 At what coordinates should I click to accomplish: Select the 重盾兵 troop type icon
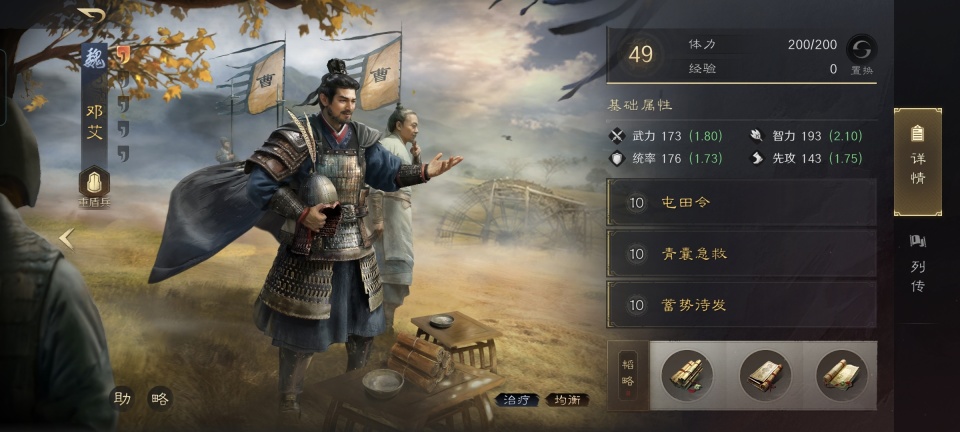tap(94, 182)
